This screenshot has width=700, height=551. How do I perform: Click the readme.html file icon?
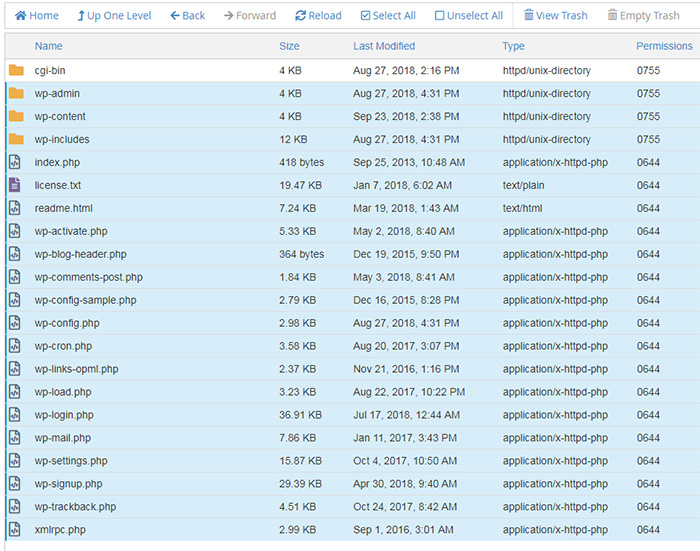pyautogui.click(x=15, y=208)
